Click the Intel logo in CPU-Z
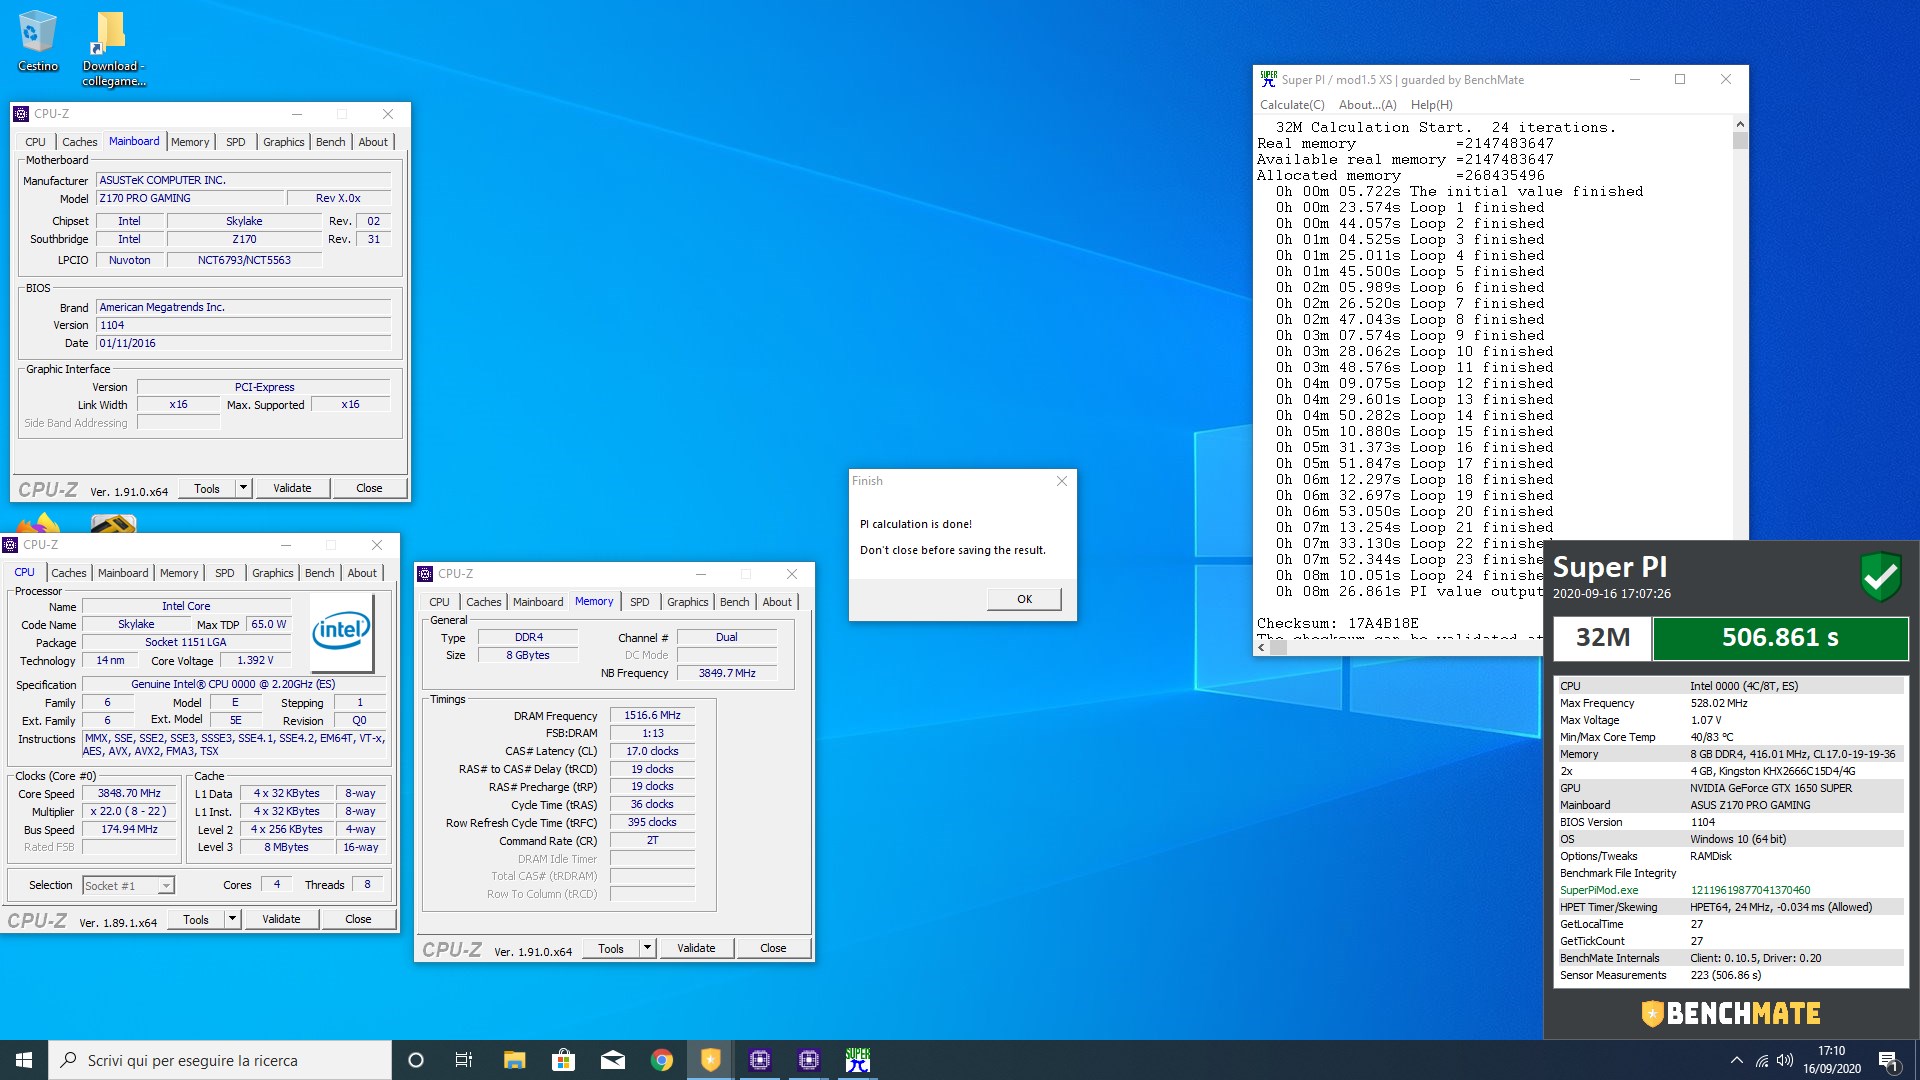 tap(342, 632)
